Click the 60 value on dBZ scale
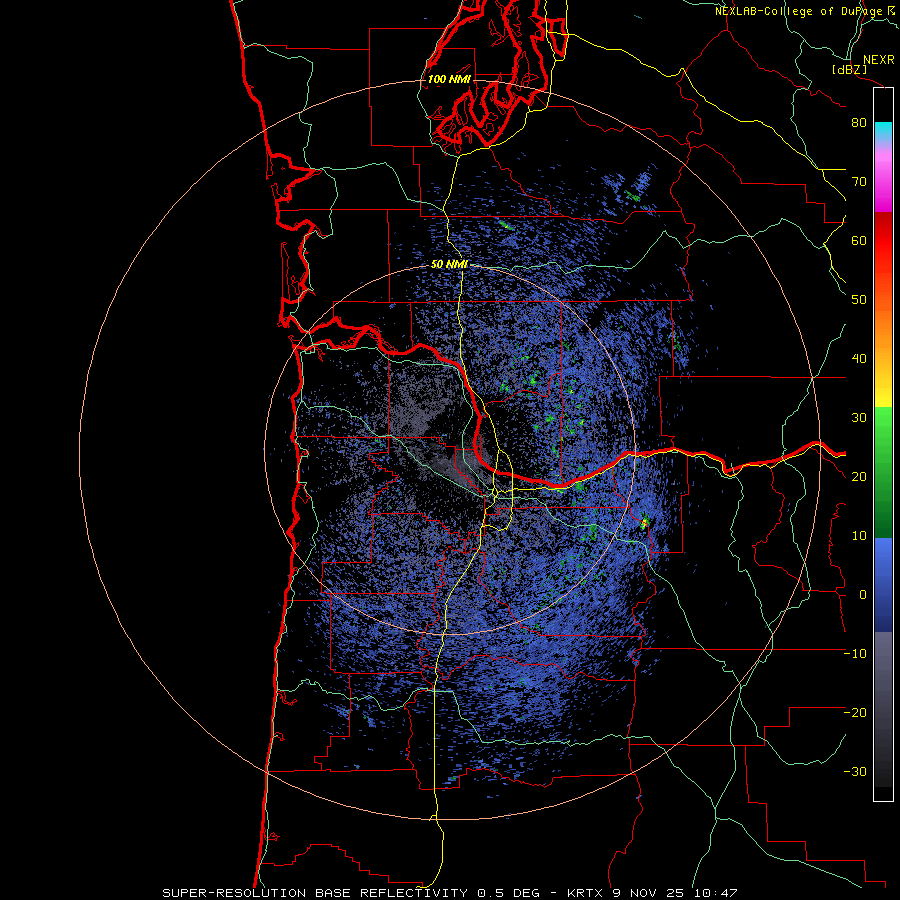The height and width of the screenshot is (900, 900). click(859, 240)
